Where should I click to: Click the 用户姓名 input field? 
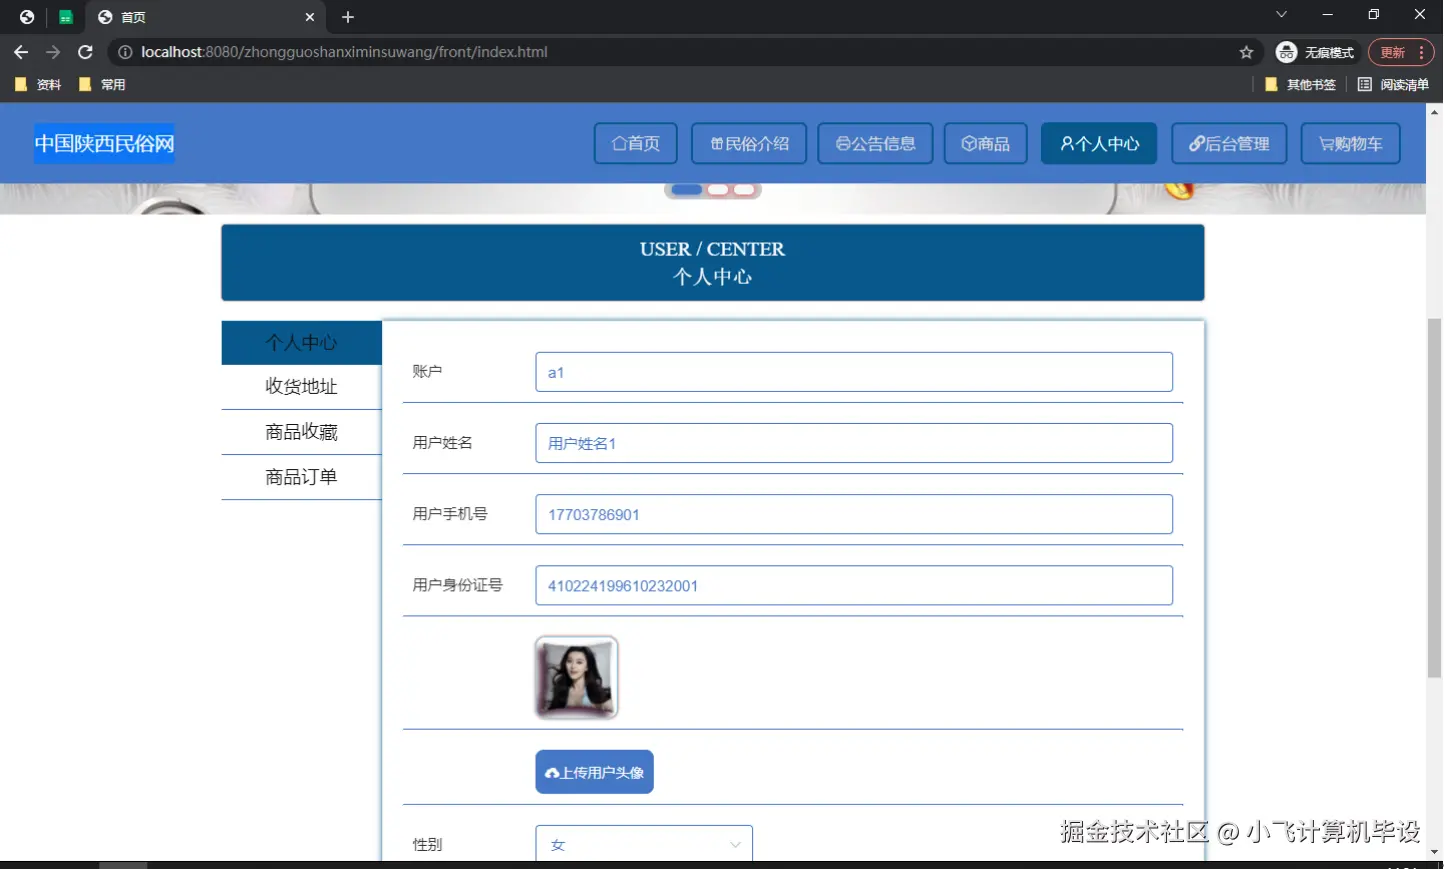tap(854, 443)
